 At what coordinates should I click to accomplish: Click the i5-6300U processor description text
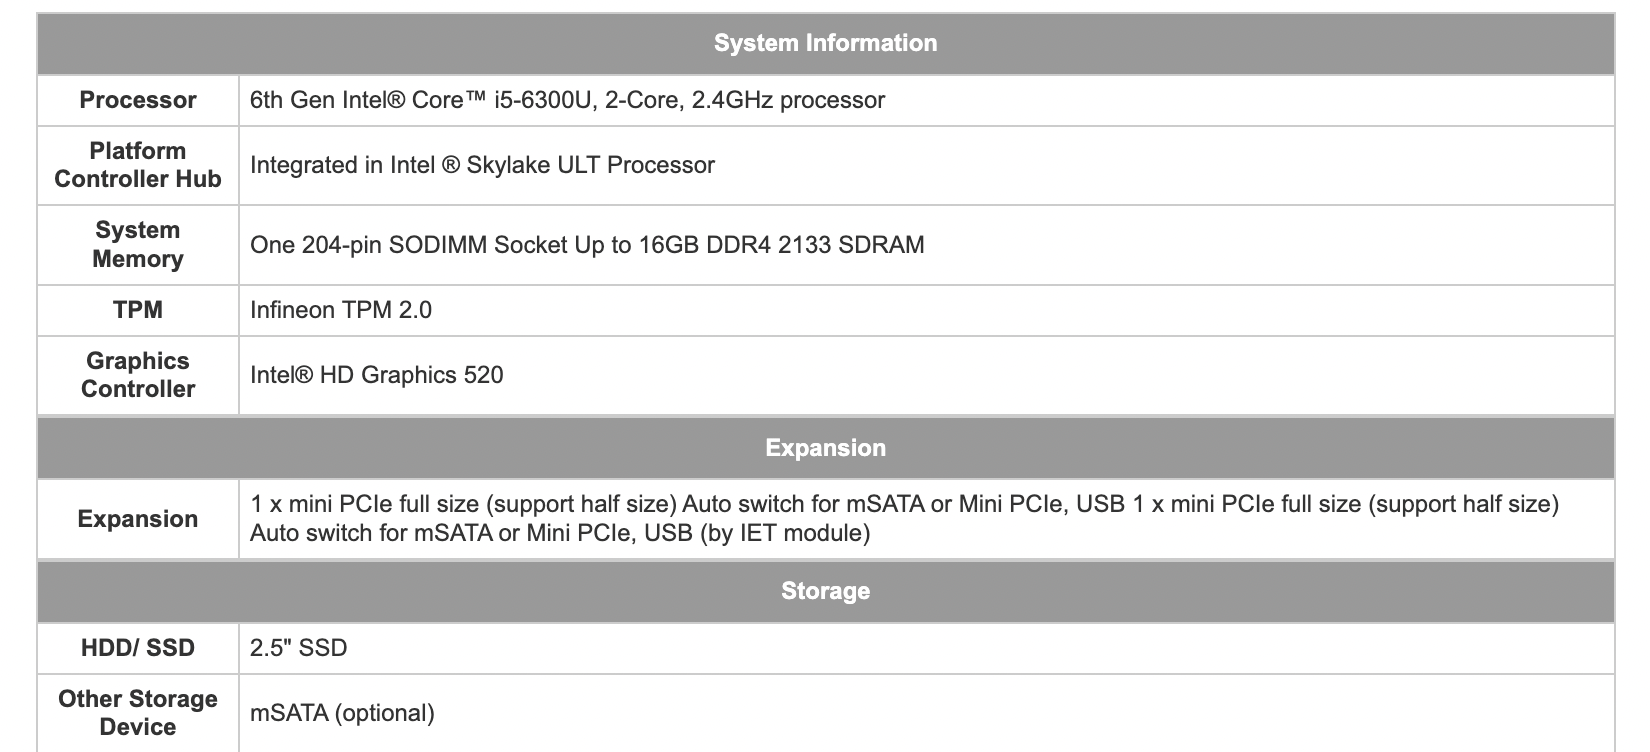(x=567, y=100)
